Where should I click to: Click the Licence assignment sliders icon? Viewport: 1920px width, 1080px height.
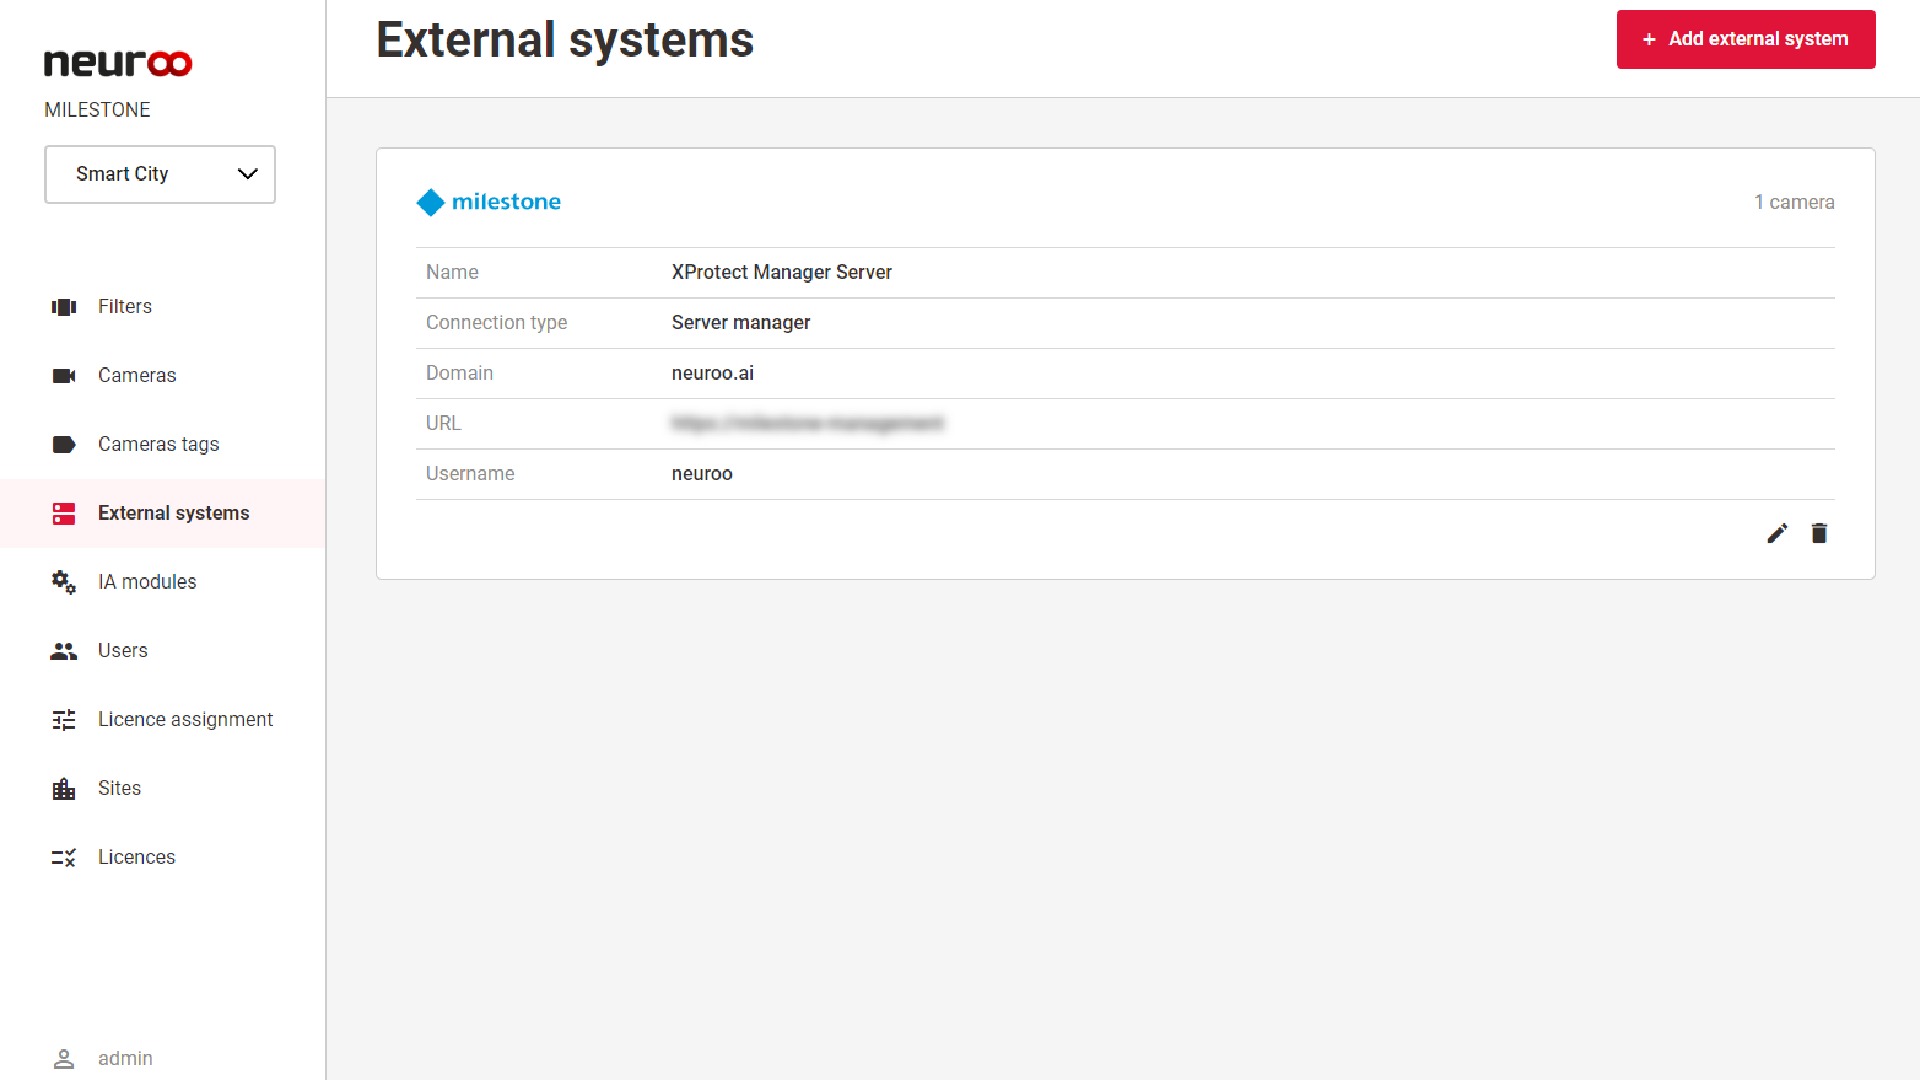click(x=64, y=720)
